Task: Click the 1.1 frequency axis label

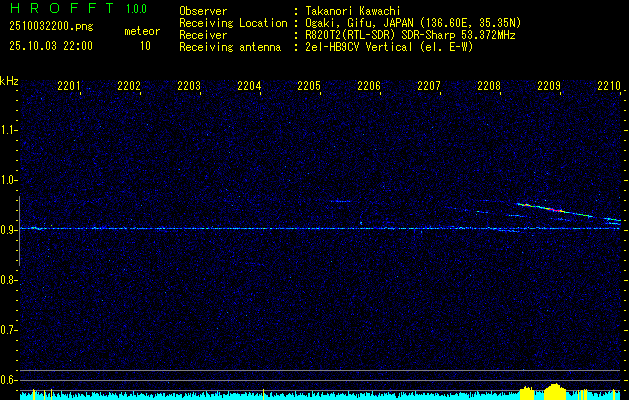Action: [x=10, y=130]
